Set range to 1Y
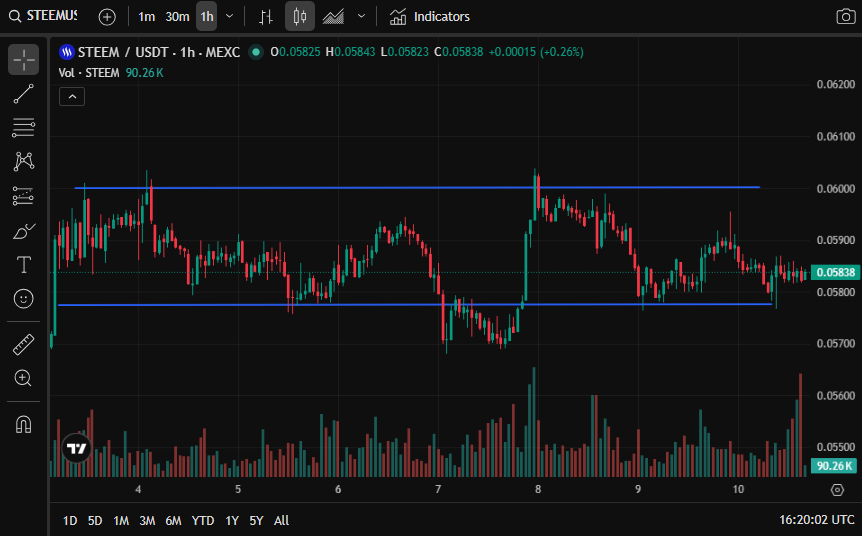The height and width of the screenshot is (536, 862). point(232,521)
